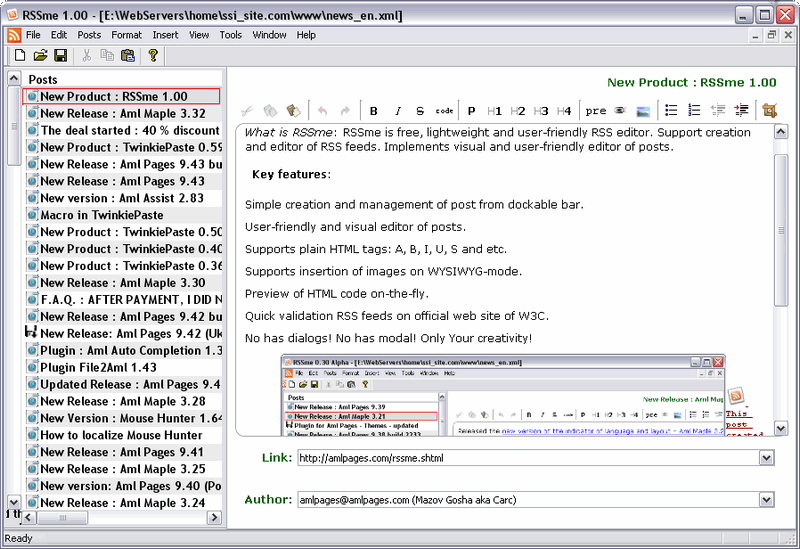Apply pre preformatted style

(595, 111)
